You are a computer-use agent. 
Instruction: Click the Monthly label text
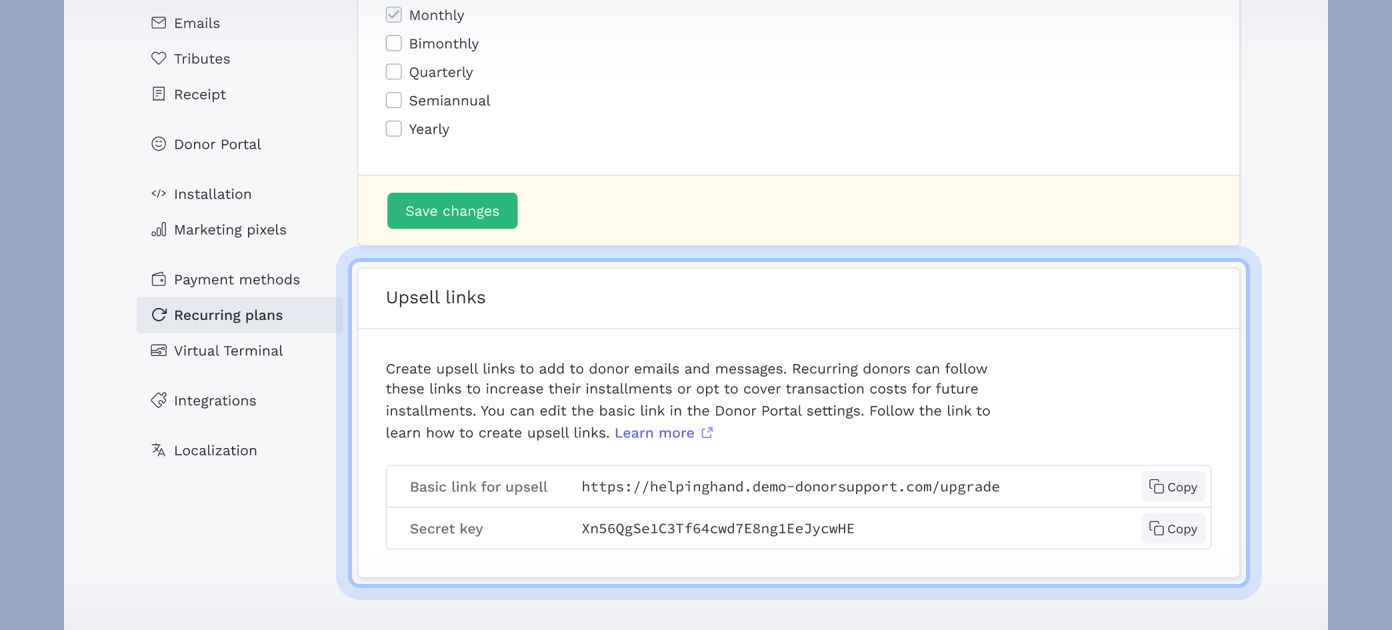click(x=437, y=15)
